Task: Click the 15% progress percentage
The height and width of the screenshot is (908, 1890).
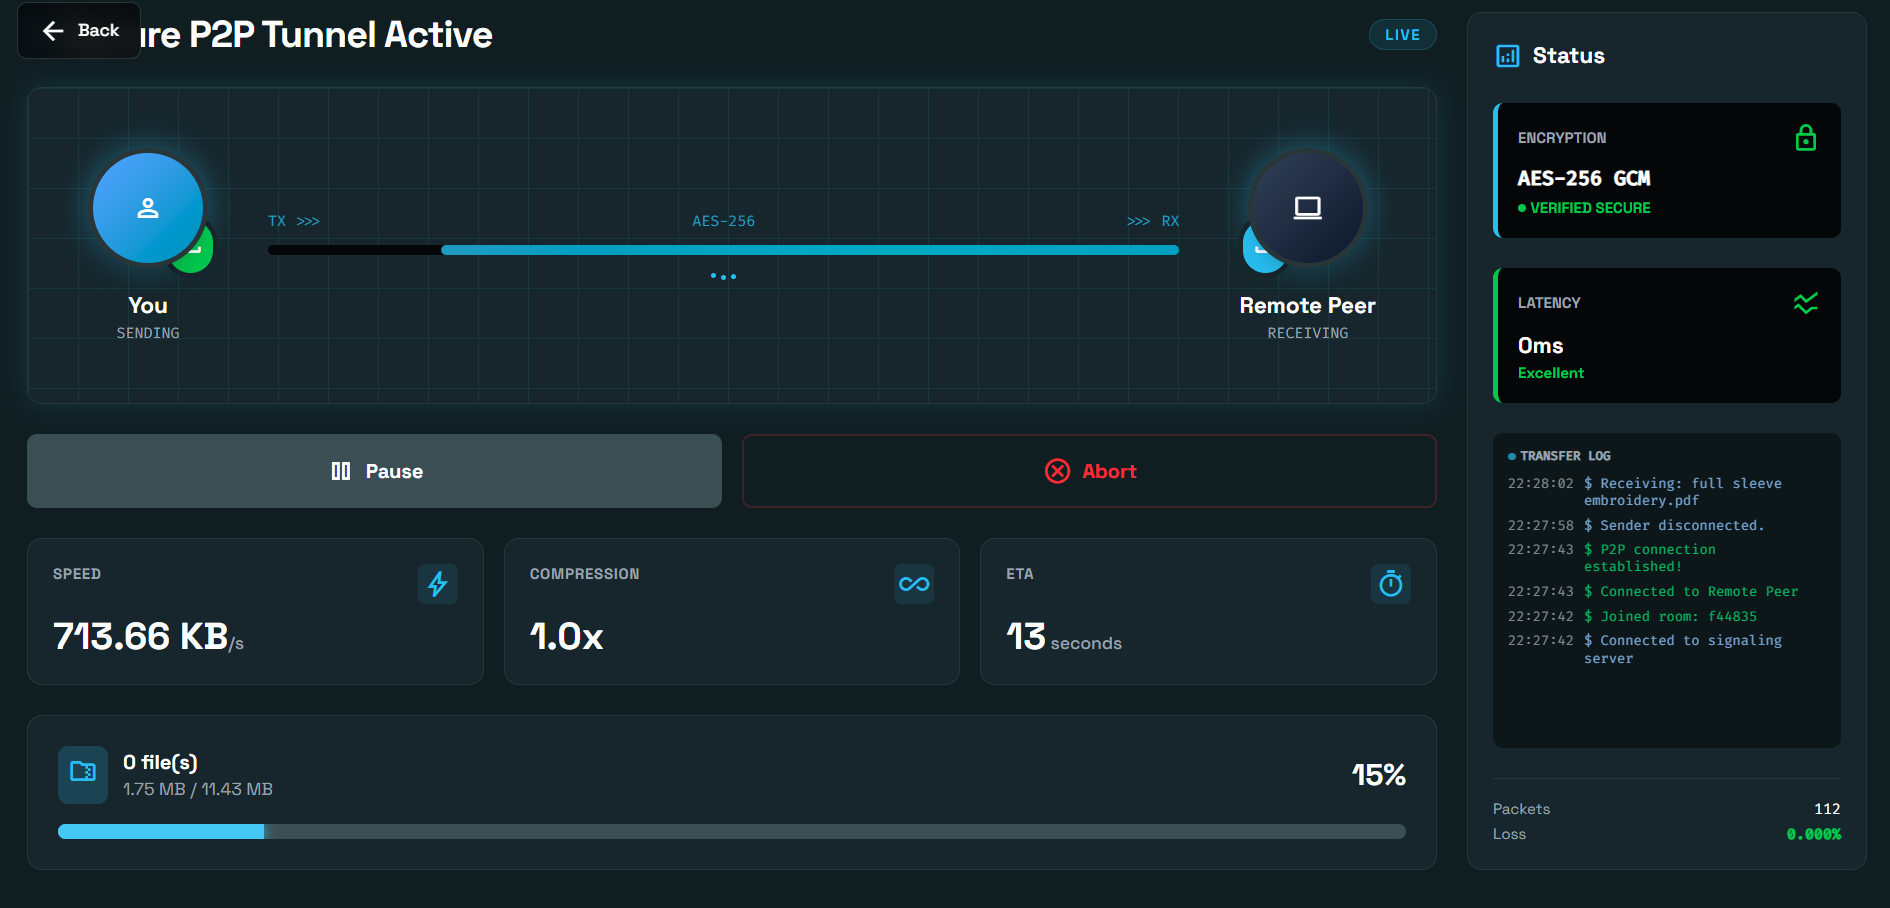Action: click(1378, 775)
